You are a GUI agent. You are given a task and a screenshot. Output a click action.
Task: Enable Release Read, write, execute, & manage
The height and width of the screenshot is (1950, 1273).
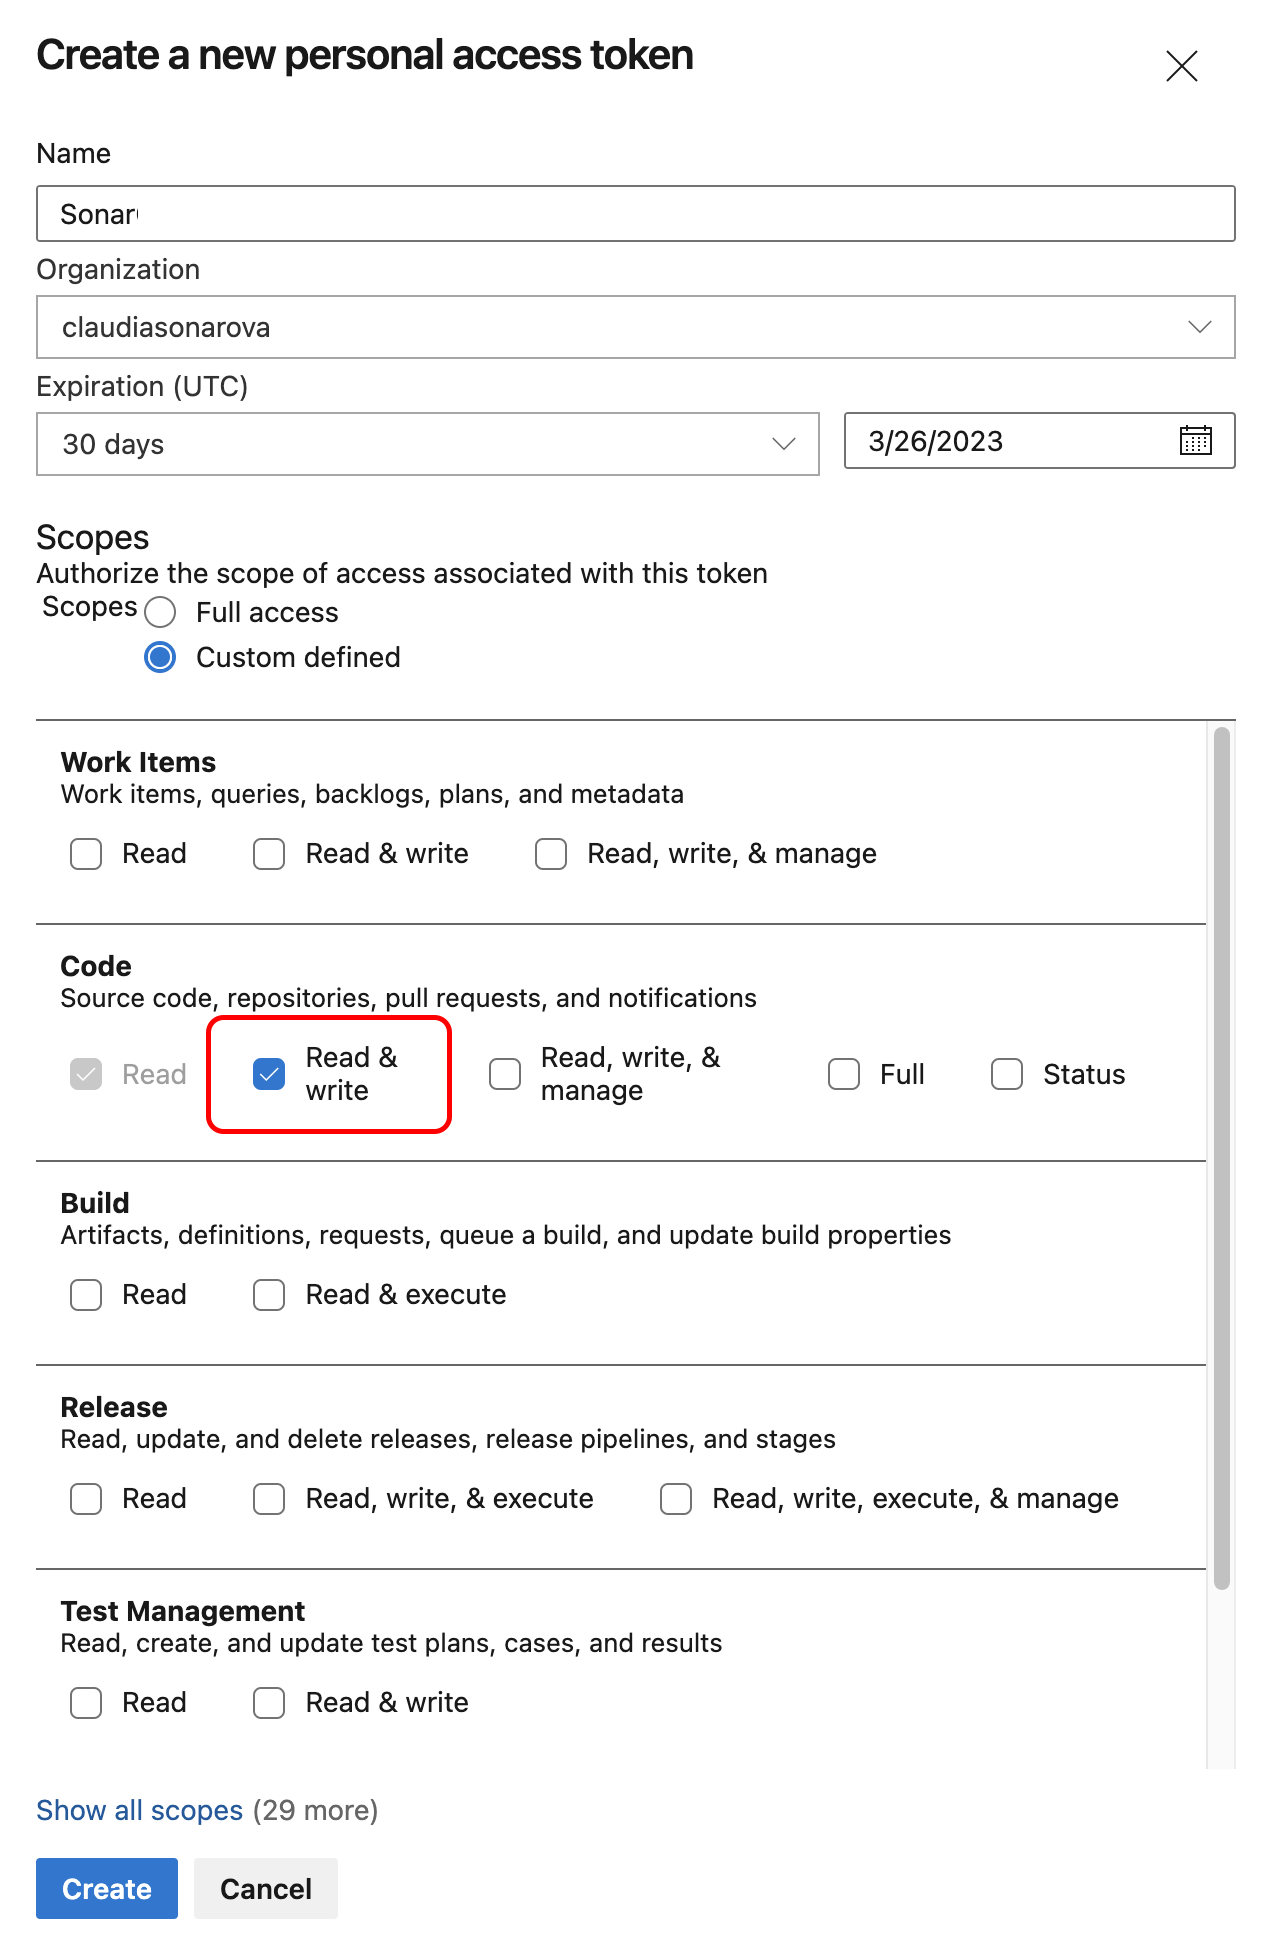point(676,1499)
